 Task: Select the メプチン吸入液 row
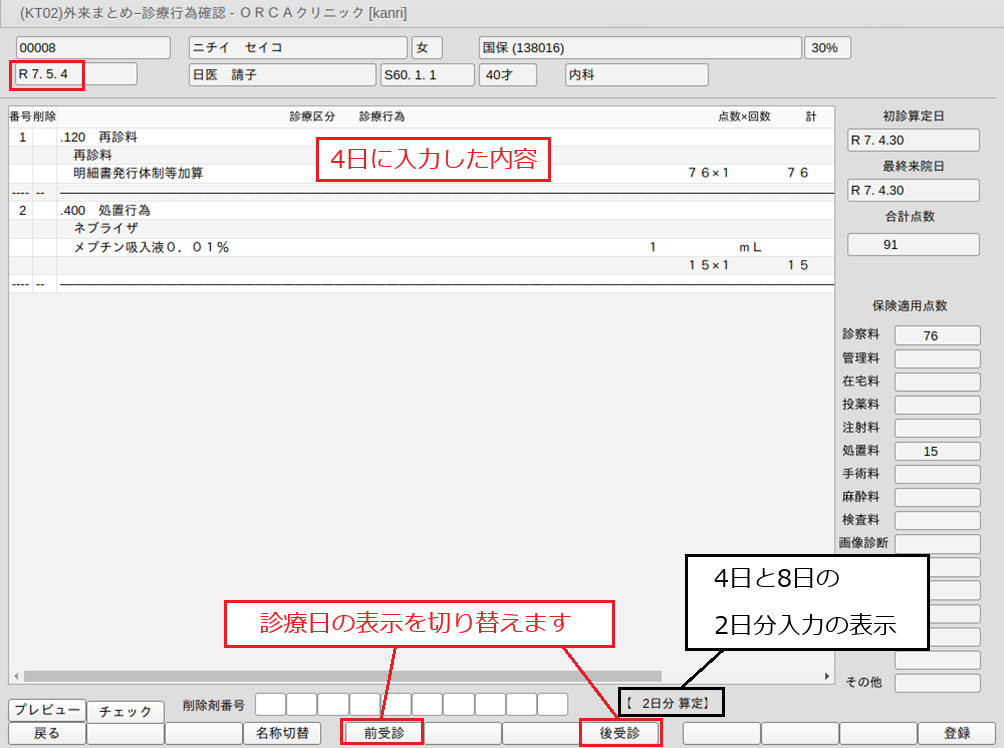[x=152, y=247]
